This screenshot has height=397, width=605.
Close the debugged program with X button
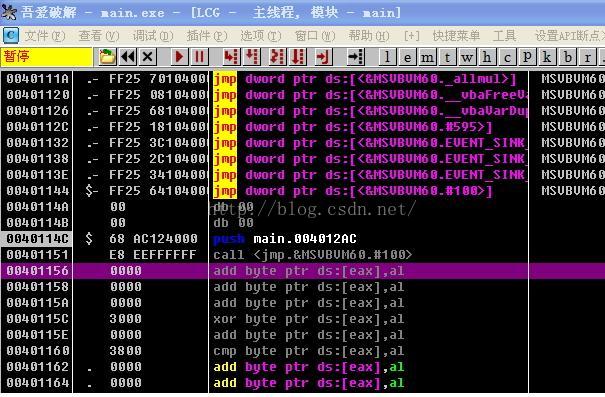click(147, 57)
